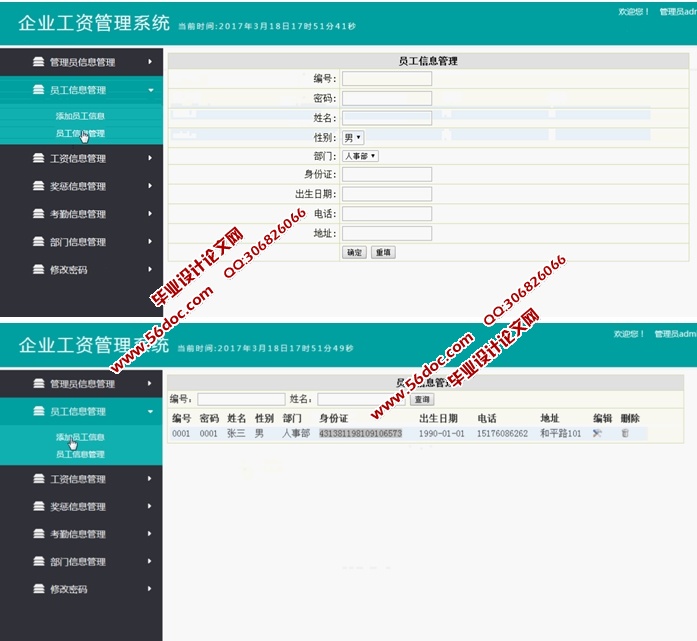Click stack icon beside 工资信息管理 in upper sidebar

click(39, 158)
